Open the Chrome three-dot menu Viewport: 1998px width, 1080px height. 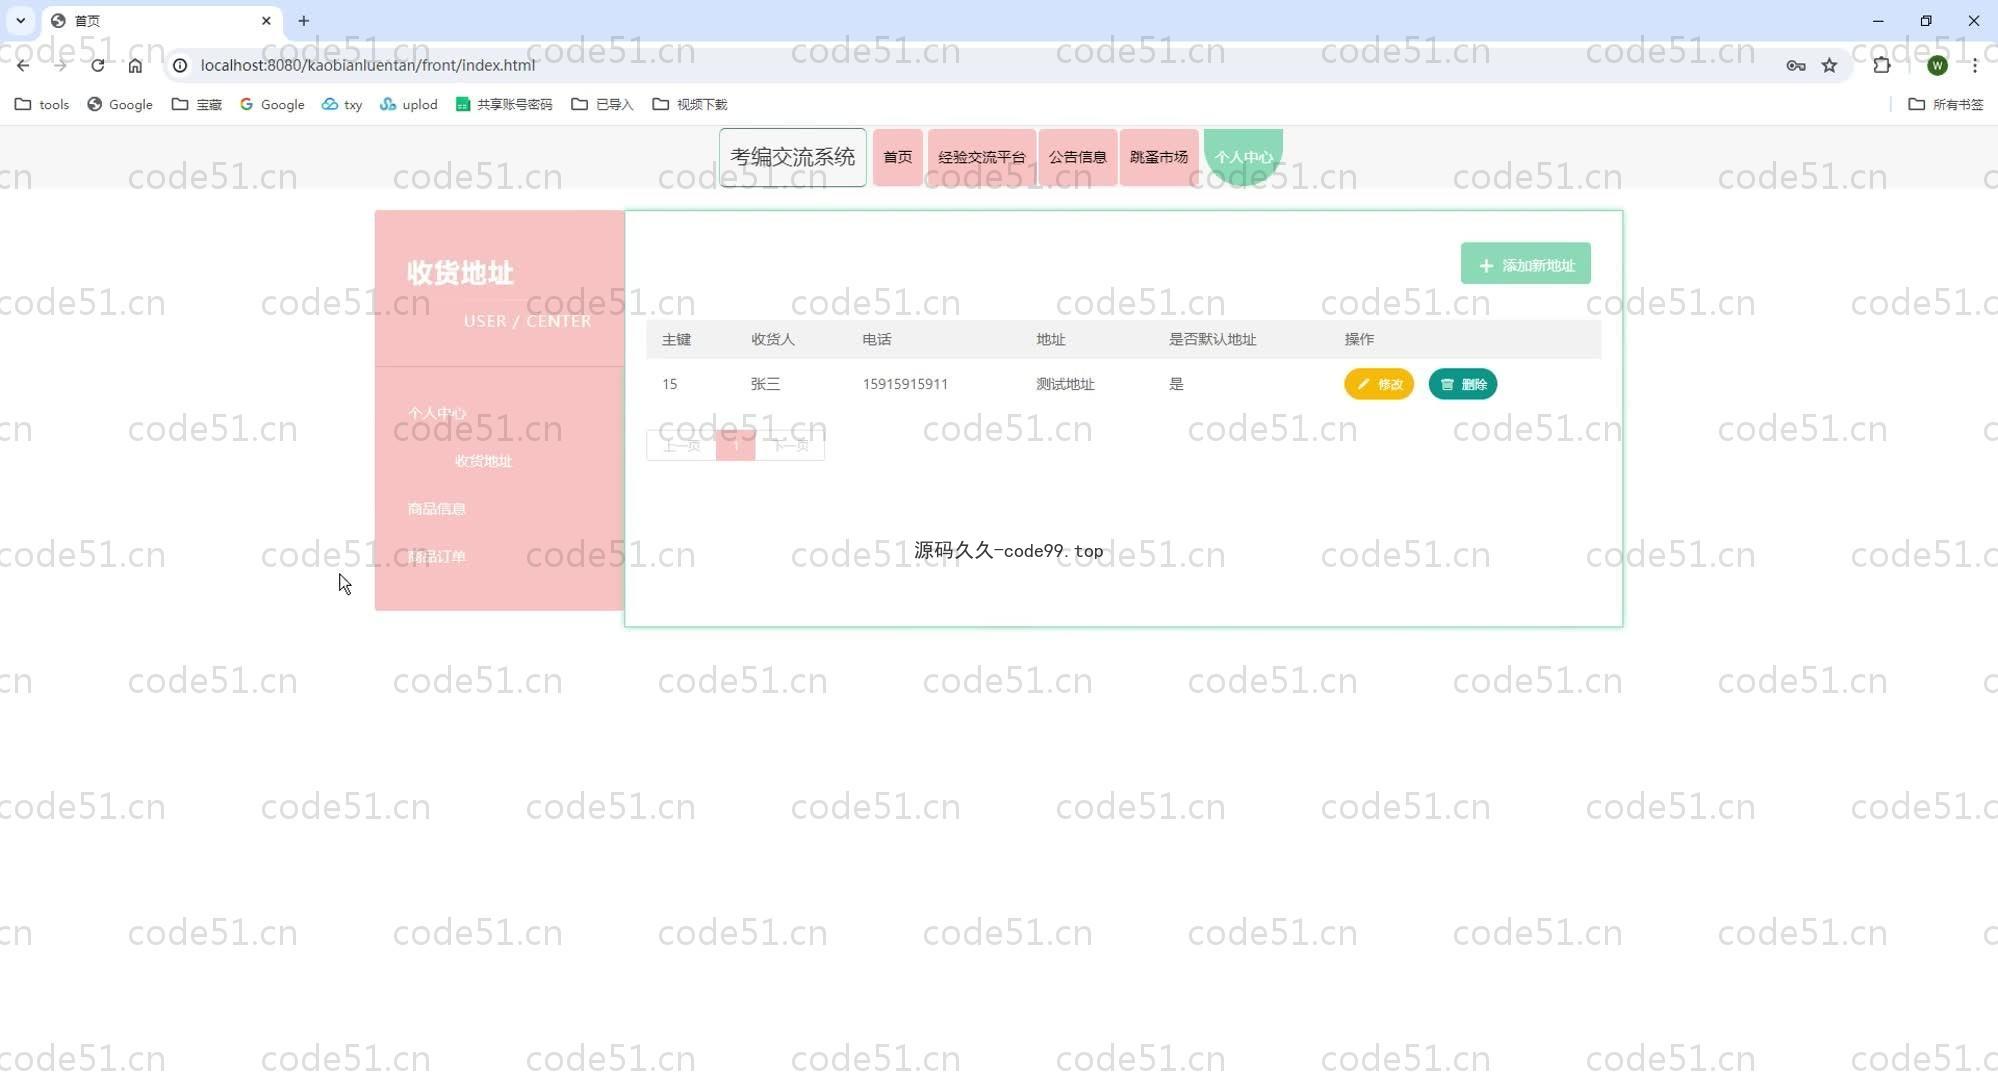1975,65
